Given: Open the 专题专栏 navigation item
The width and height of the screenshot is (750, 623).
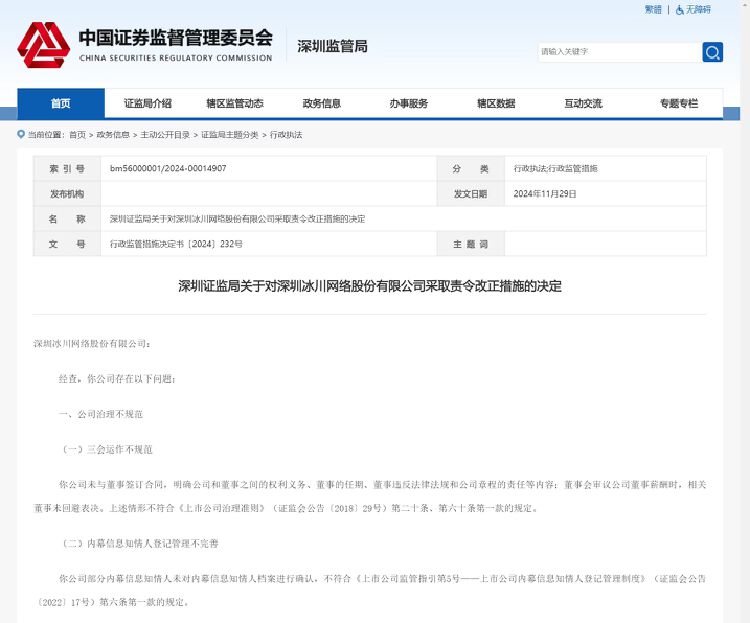Looking at the screenshot, I should coord(679,104).
